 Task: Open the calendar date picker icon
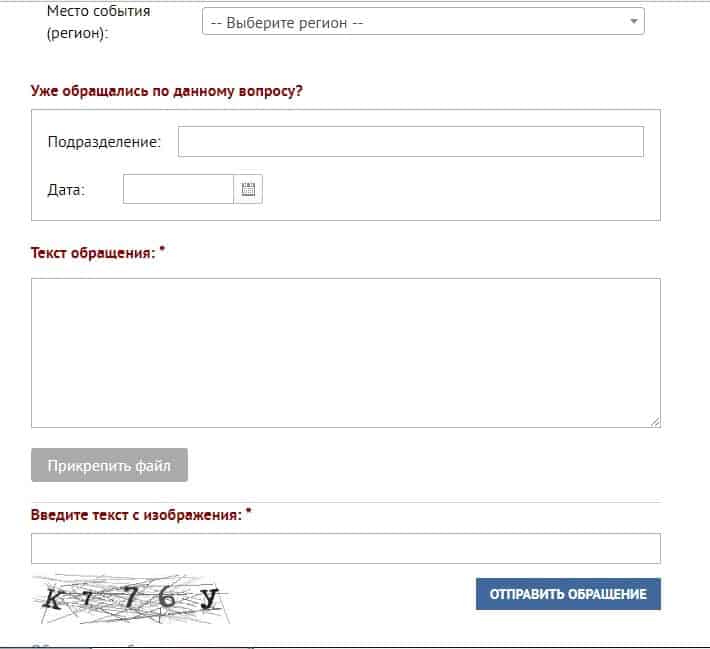pyautogui.click(x=248, y=189)
